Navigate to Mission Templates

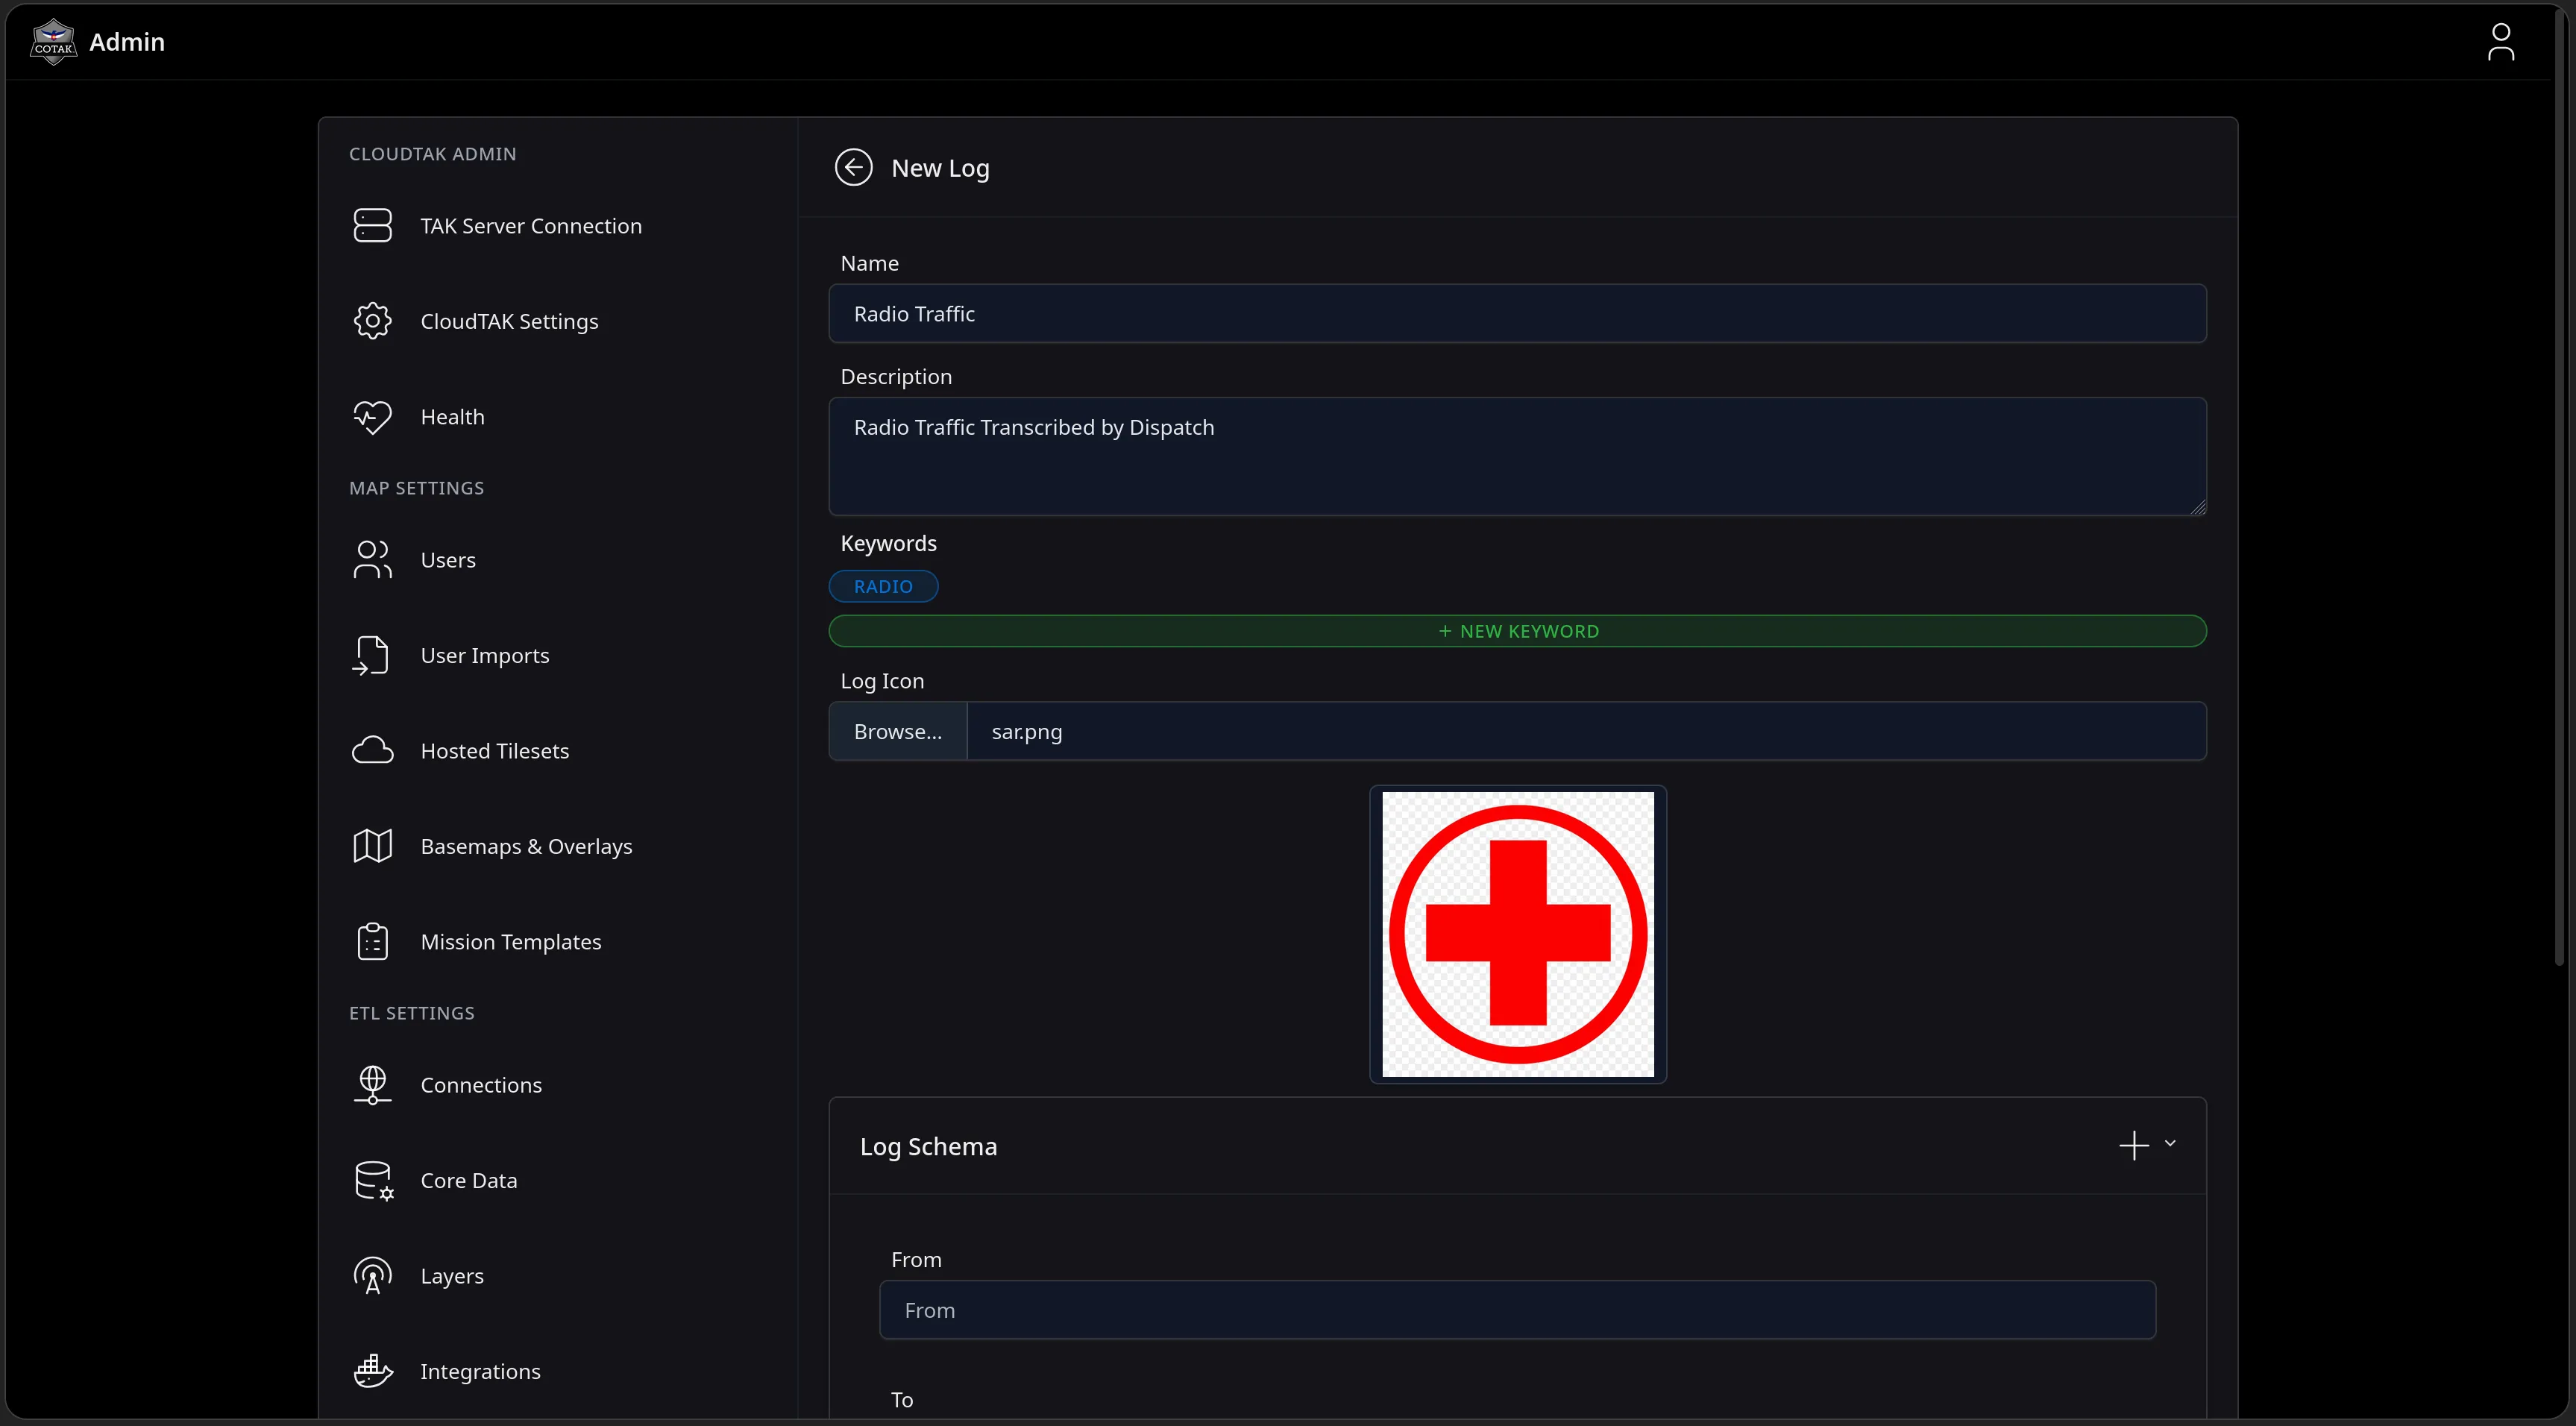coord(510,941)
